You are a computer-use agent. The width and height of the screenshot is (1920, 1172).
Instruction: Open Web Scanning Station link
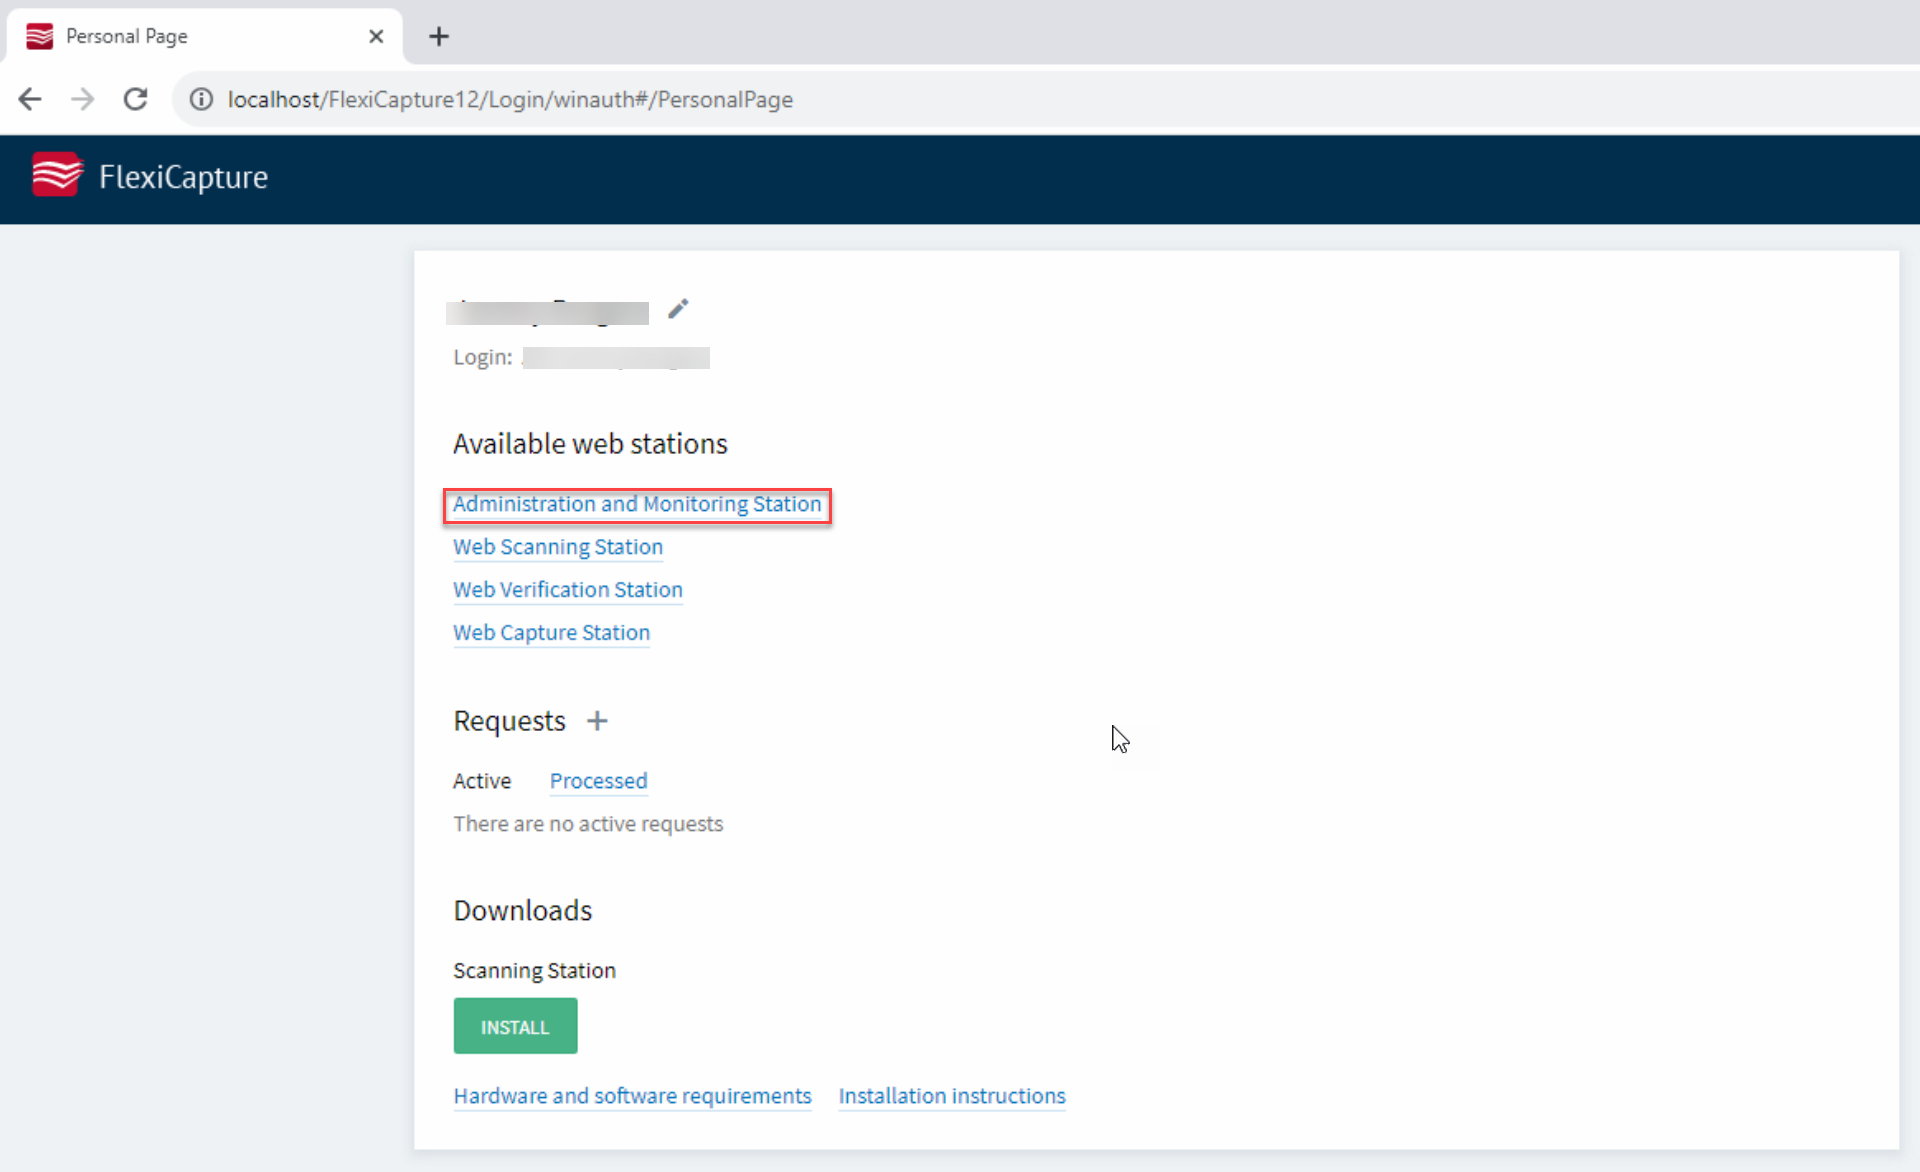[557, 547]
